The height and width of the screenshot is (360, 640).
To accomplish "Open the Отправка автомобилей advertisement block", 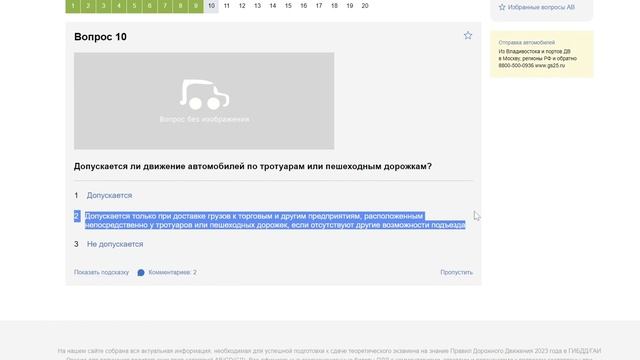I will pos(542,54).
